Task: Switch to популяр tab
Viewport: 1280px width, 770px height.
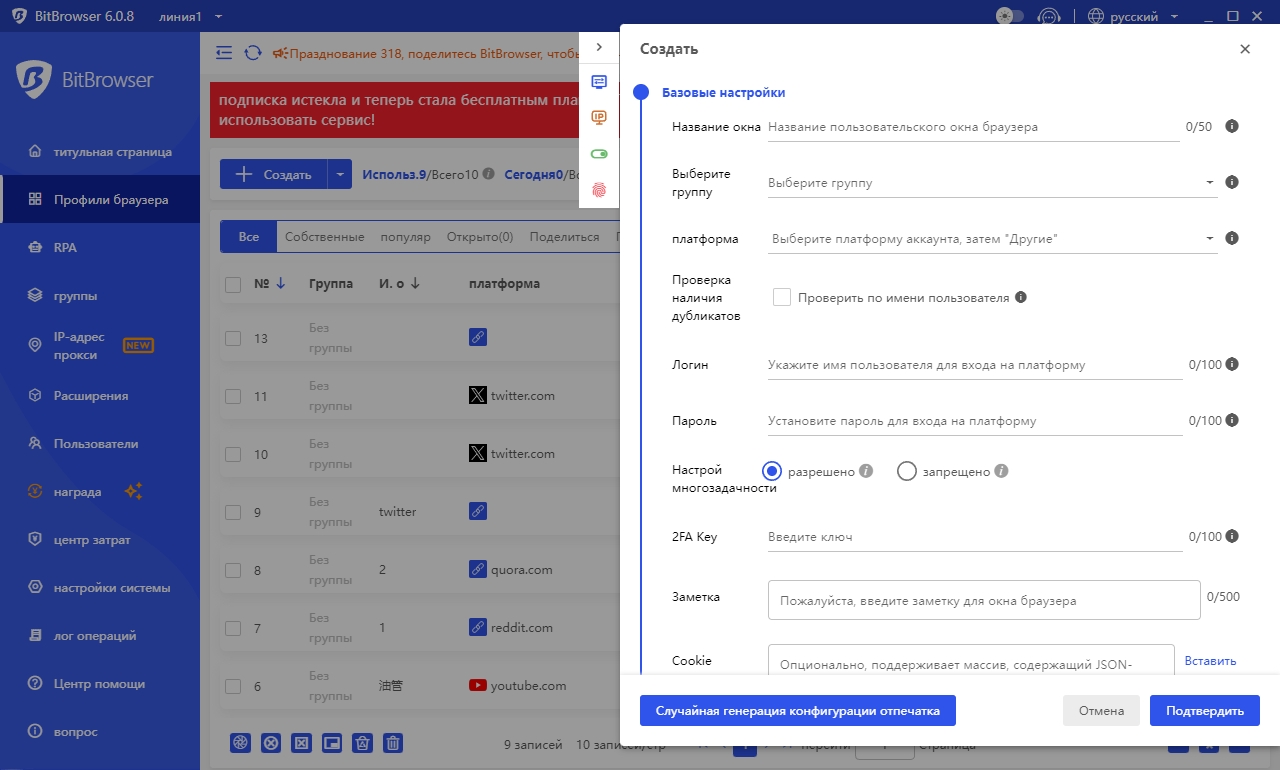Action: coord(405,237)
